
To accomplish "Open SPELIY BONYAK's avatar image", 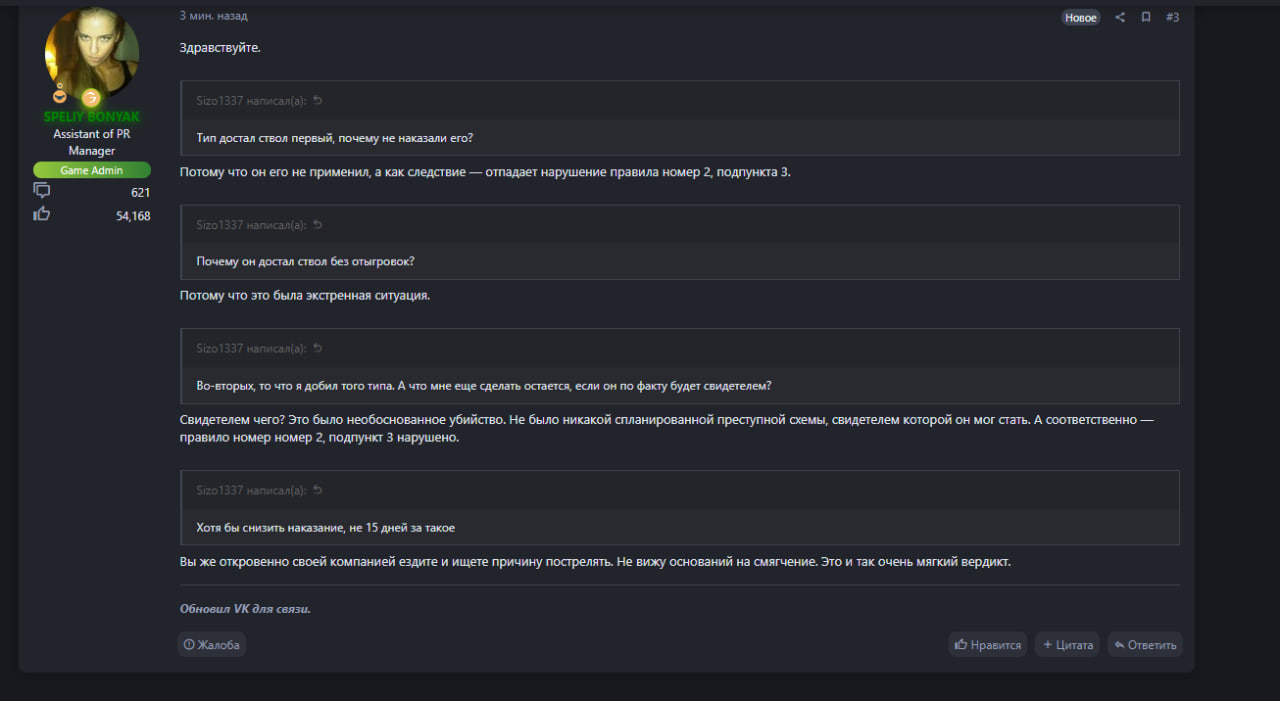I will (x=92, y=53).
